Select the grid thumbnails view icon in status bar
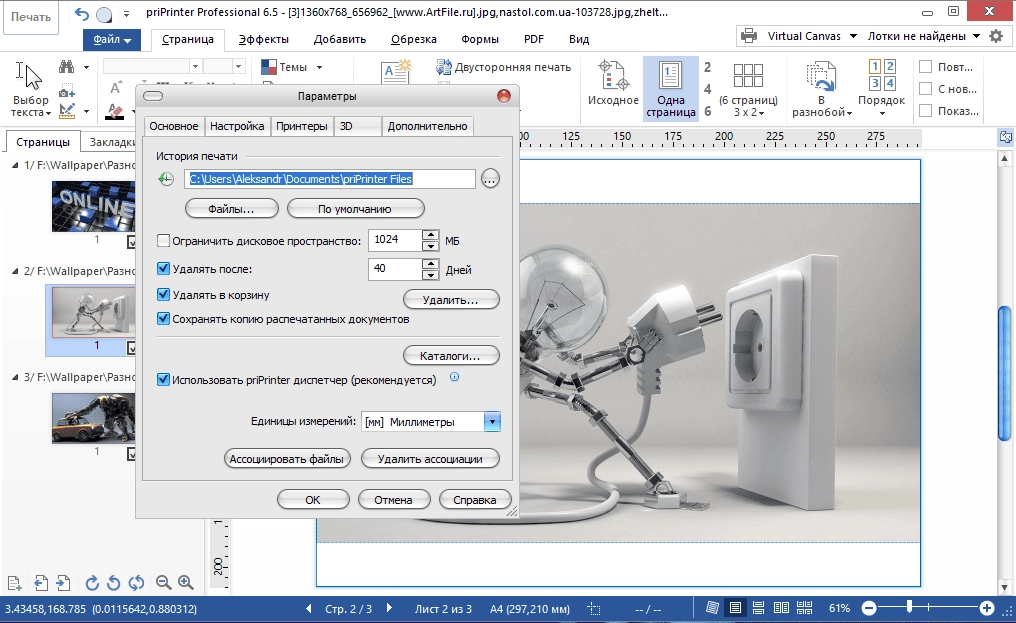1016x623 pixels. [804, 608]
